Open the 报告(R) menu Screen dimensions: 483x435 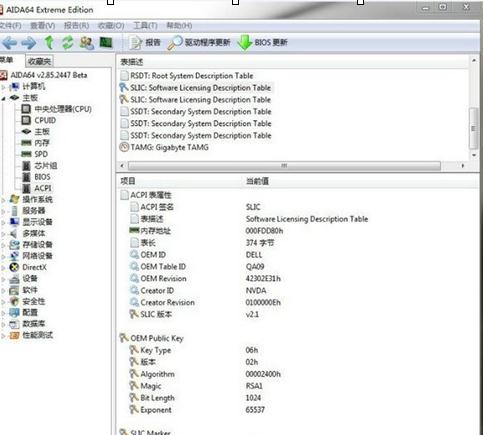76,26
